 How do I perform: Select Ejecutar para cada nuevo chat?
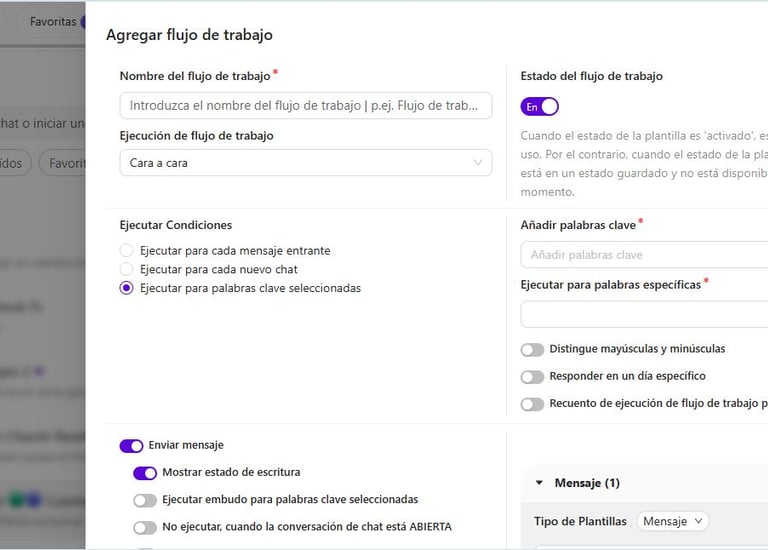coord(126,269)
